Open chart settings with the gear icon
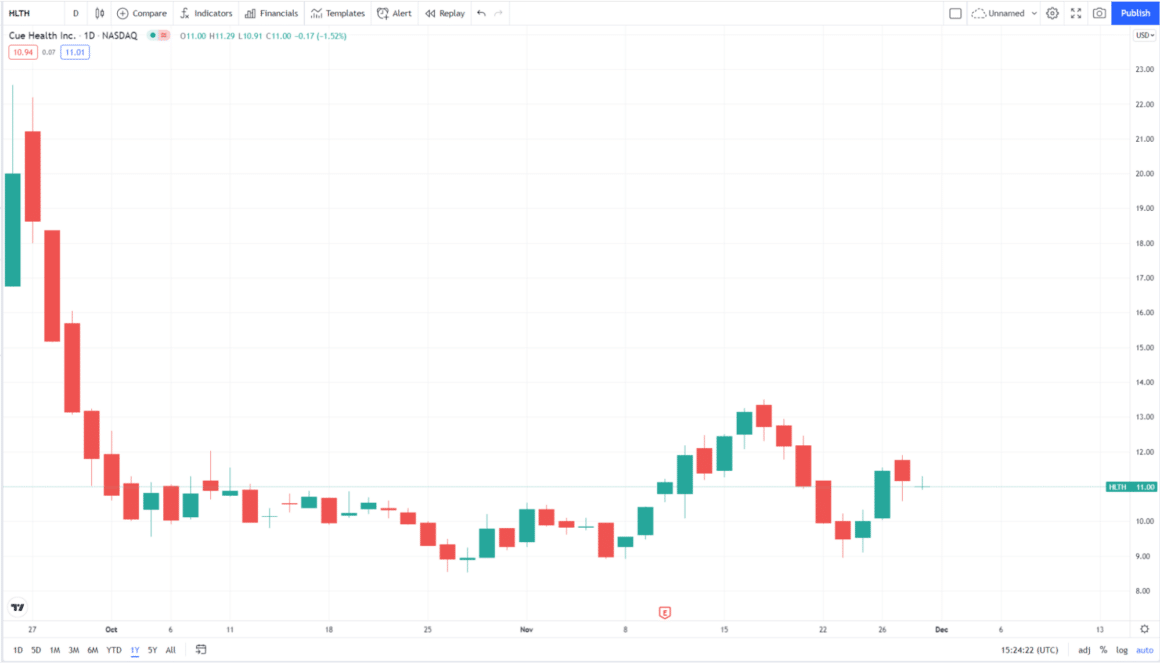Image resolution: width=1160 pixels, height=663 pixels. click(x=1052, y=13)
